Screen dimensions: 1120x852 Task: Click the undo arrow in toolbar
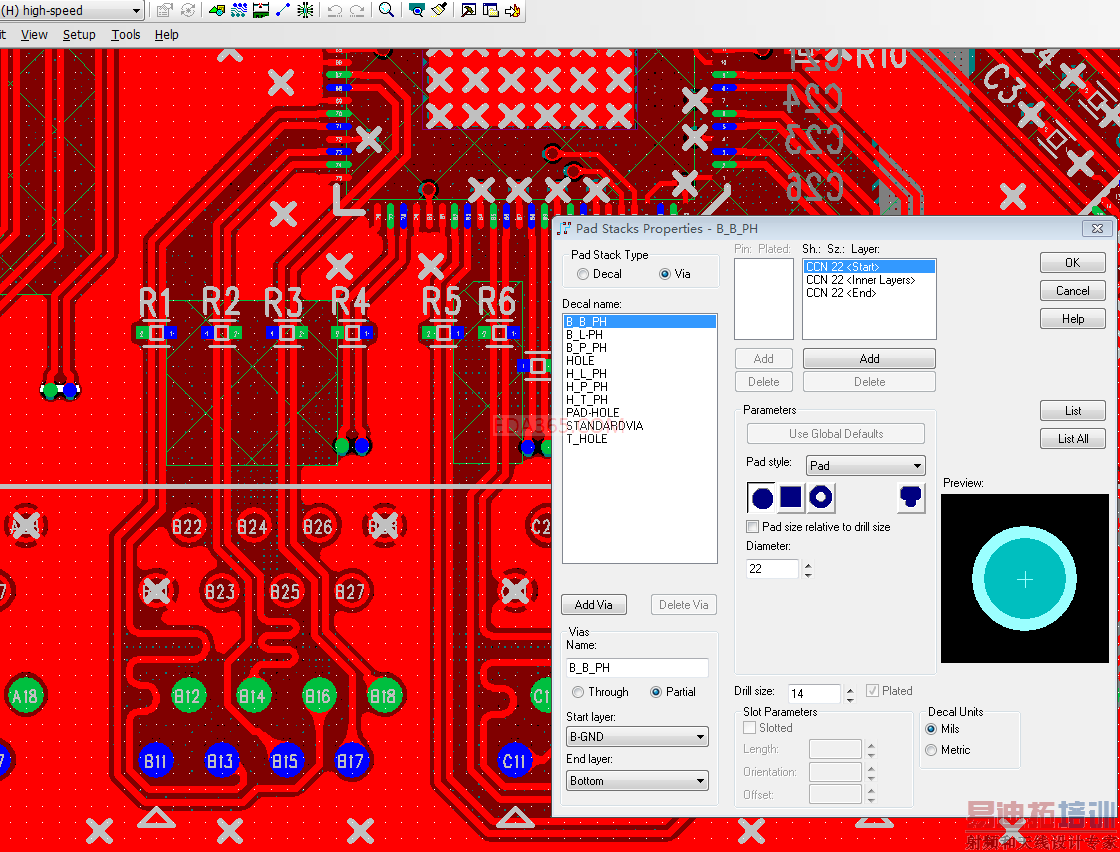(334, 10)
